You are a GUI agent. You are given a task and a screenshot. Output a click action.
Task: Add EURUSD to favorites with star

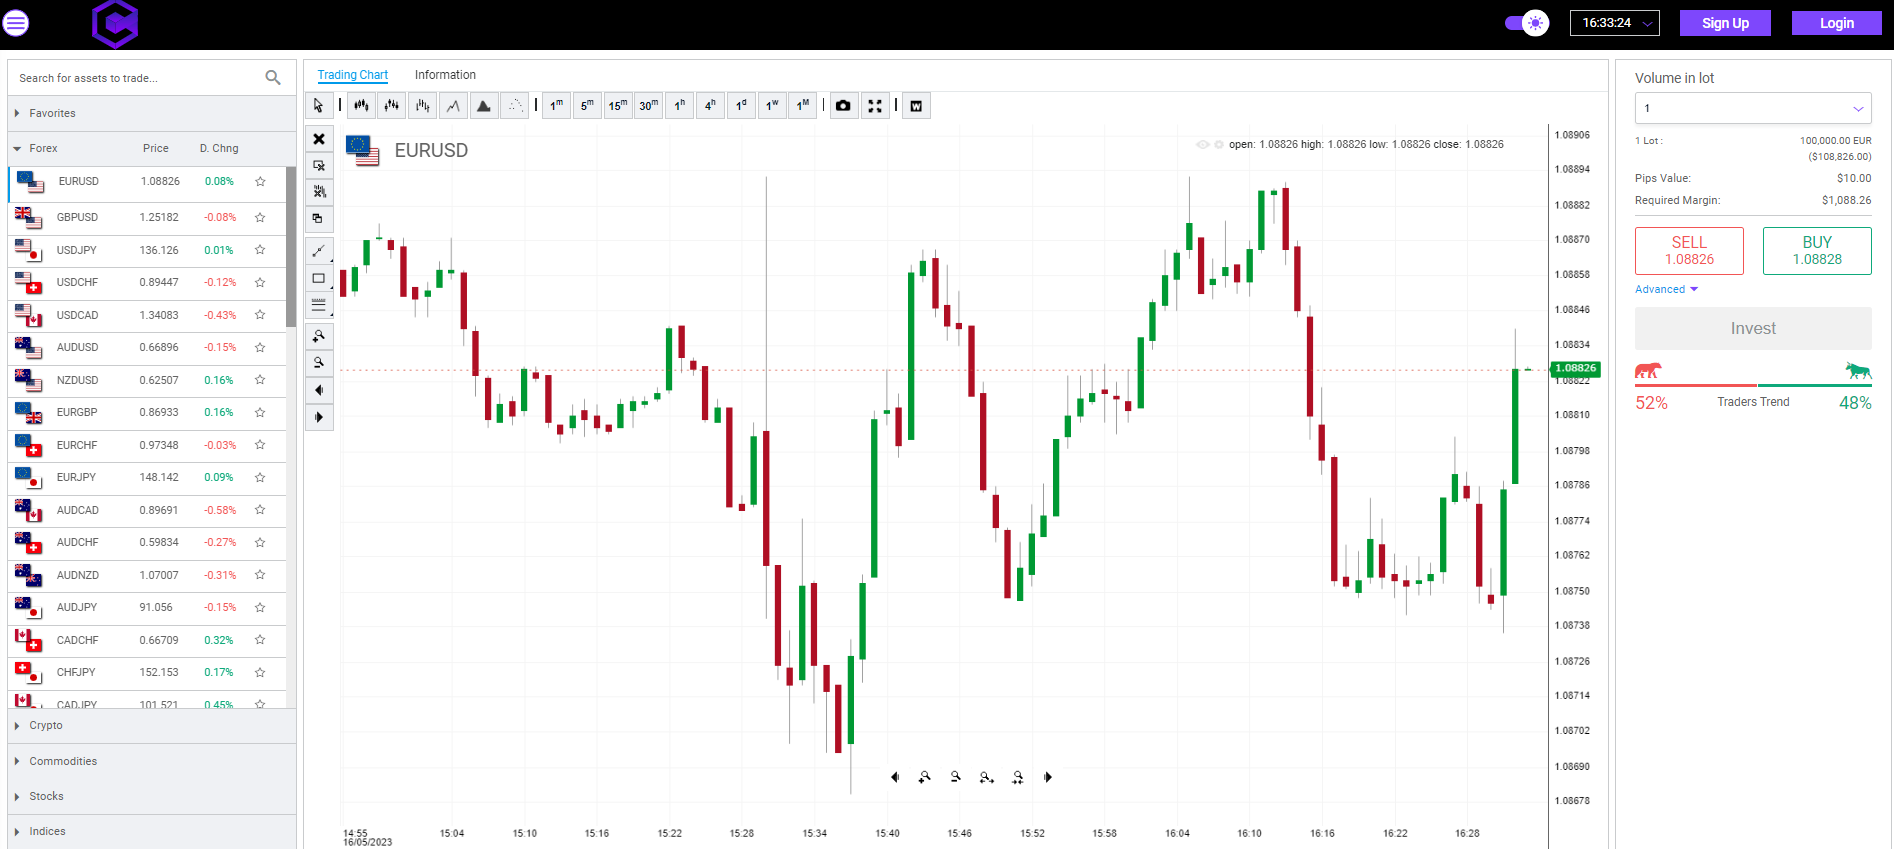[260, 182]
